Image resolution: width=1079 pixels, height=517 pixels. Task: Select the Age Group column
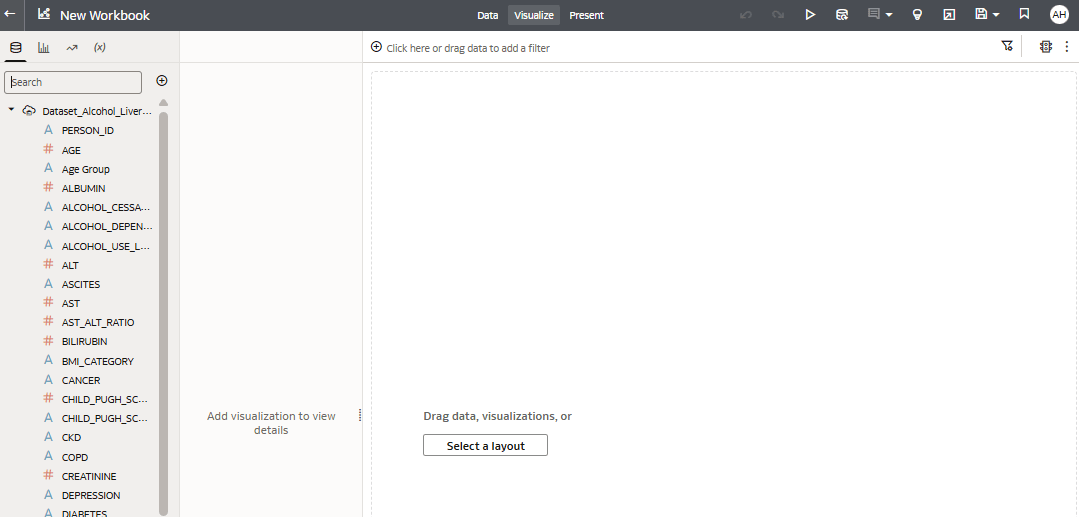85,169
